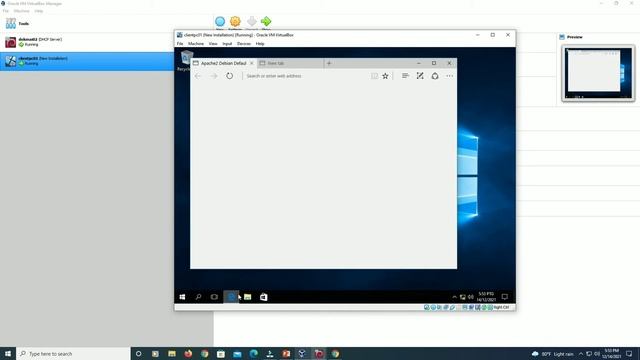Screen dimensions: 640x360
Task: Click the guest taskbar search icon
Action: click(198, 297)
